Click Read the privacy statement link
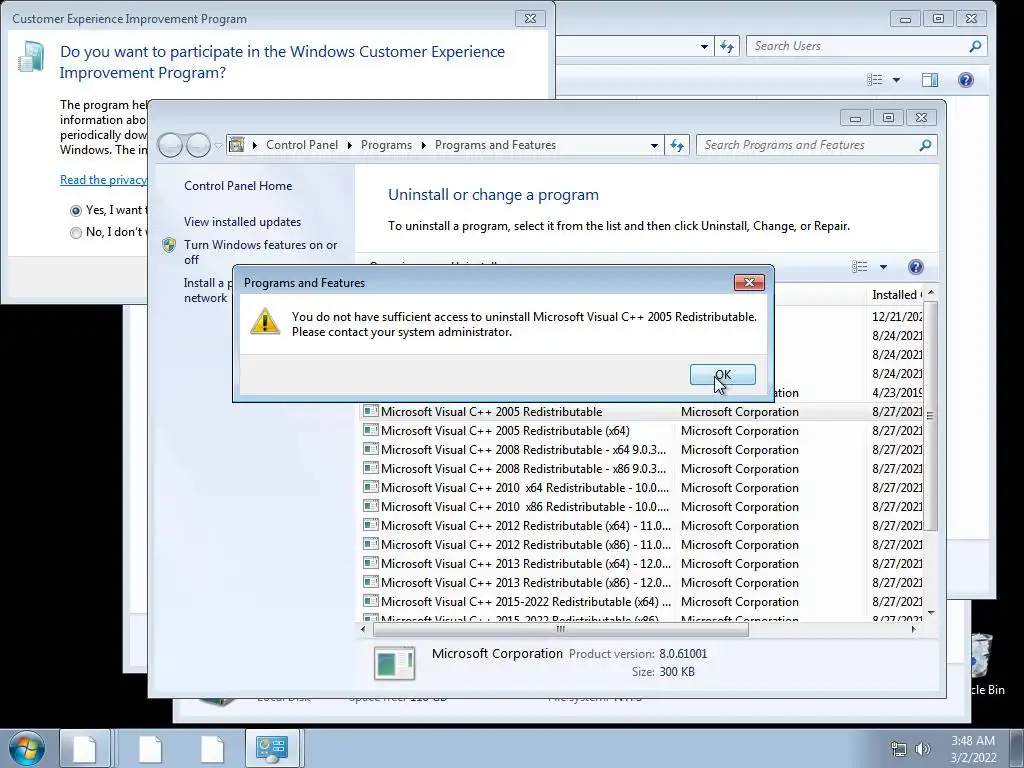Viewport: 1024px width, 768px height. tap(103, 180)
